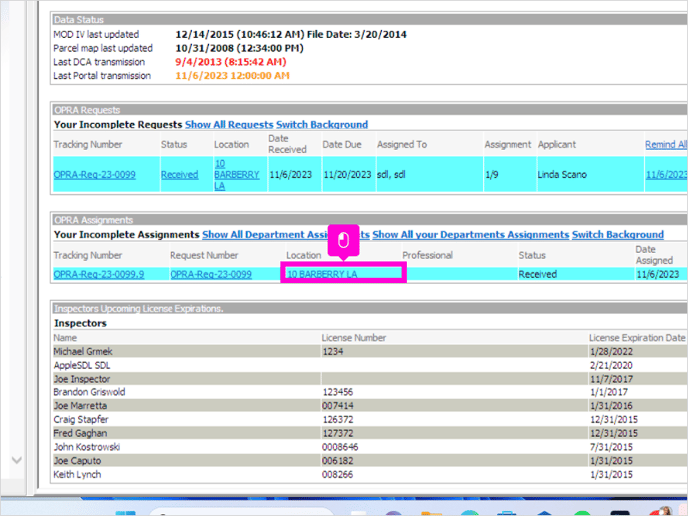Click license number 127372
Image resolution: width=688 pixels, height=516 pixels.
[338, 434]
